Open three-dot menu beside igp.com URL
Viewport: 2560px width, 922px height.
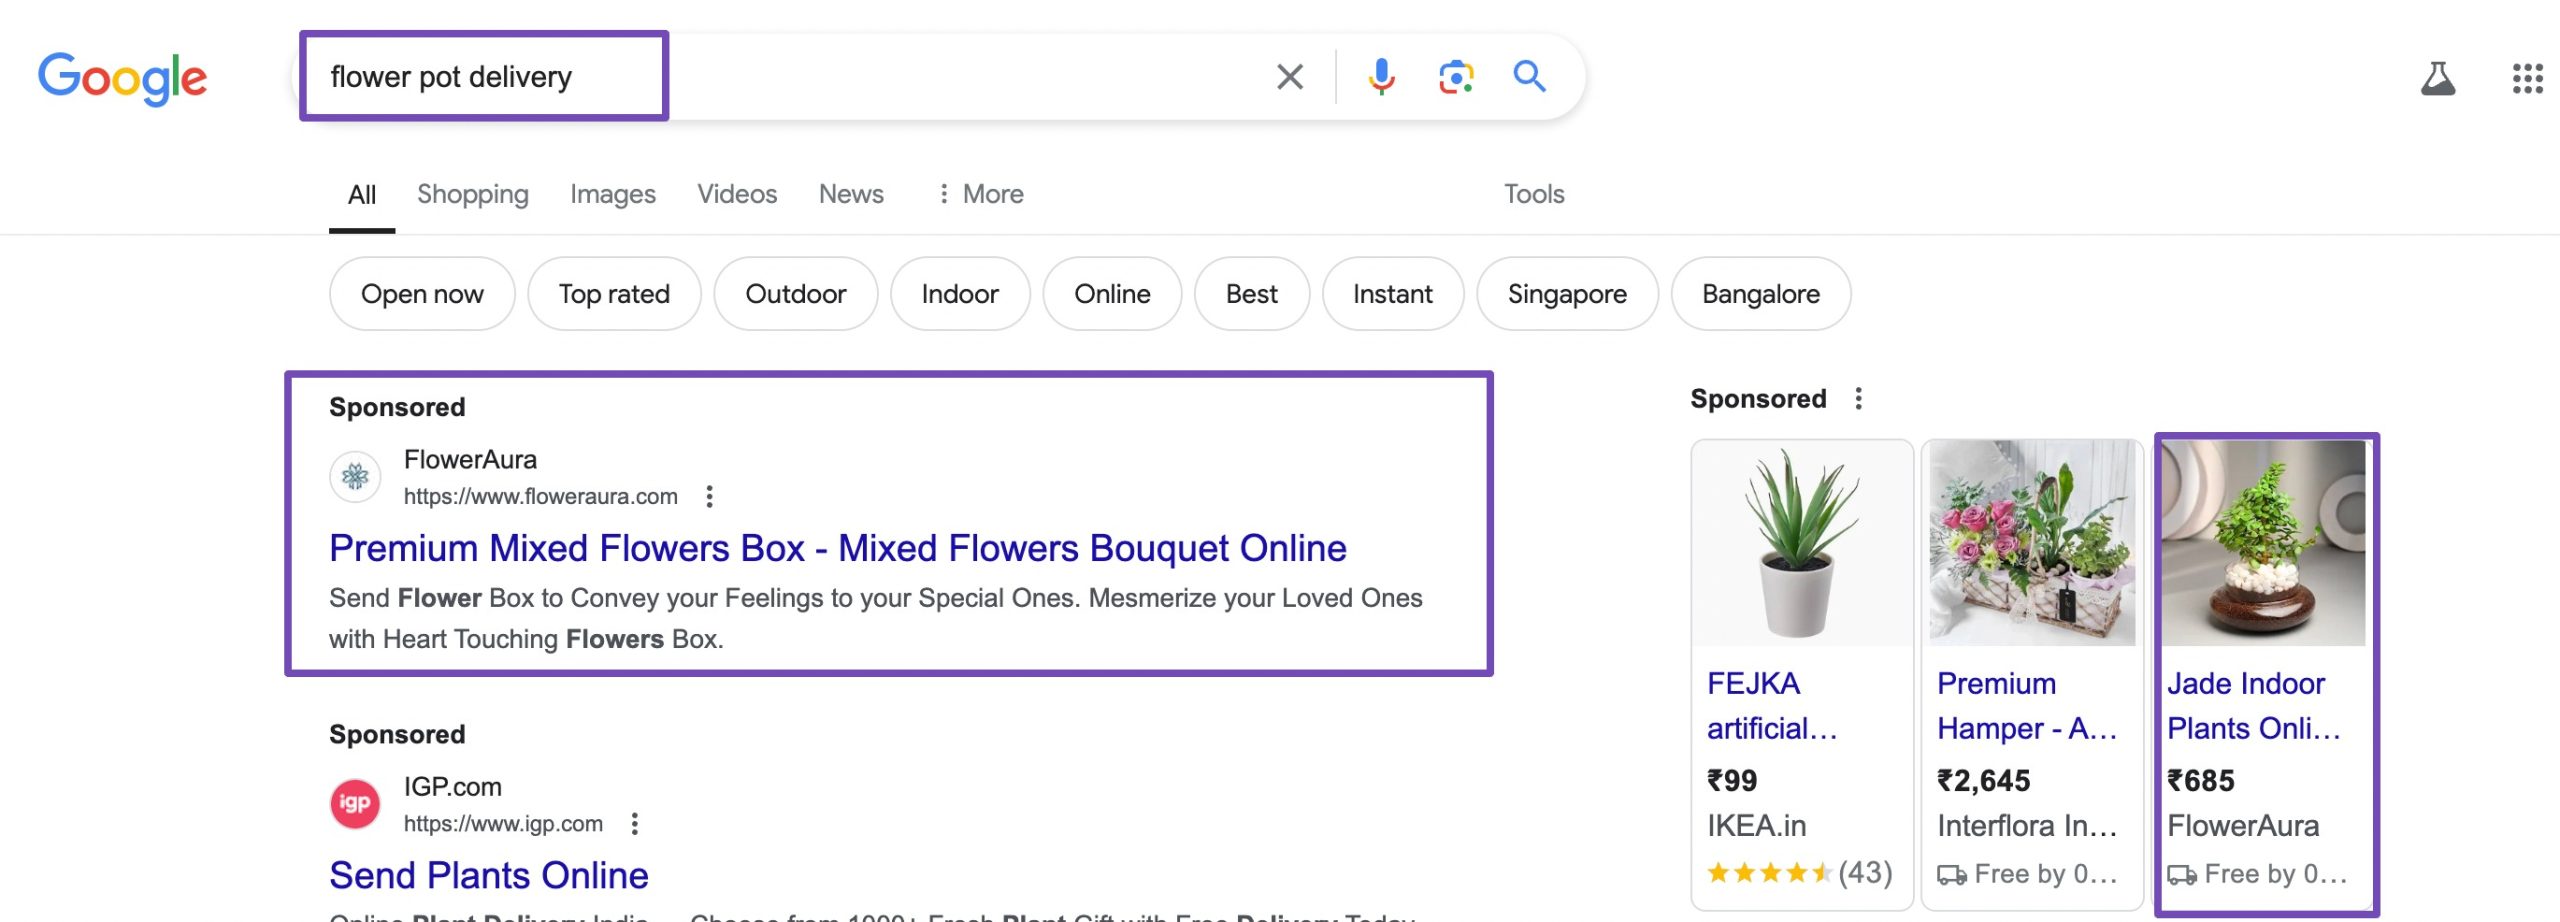point(634,824)
